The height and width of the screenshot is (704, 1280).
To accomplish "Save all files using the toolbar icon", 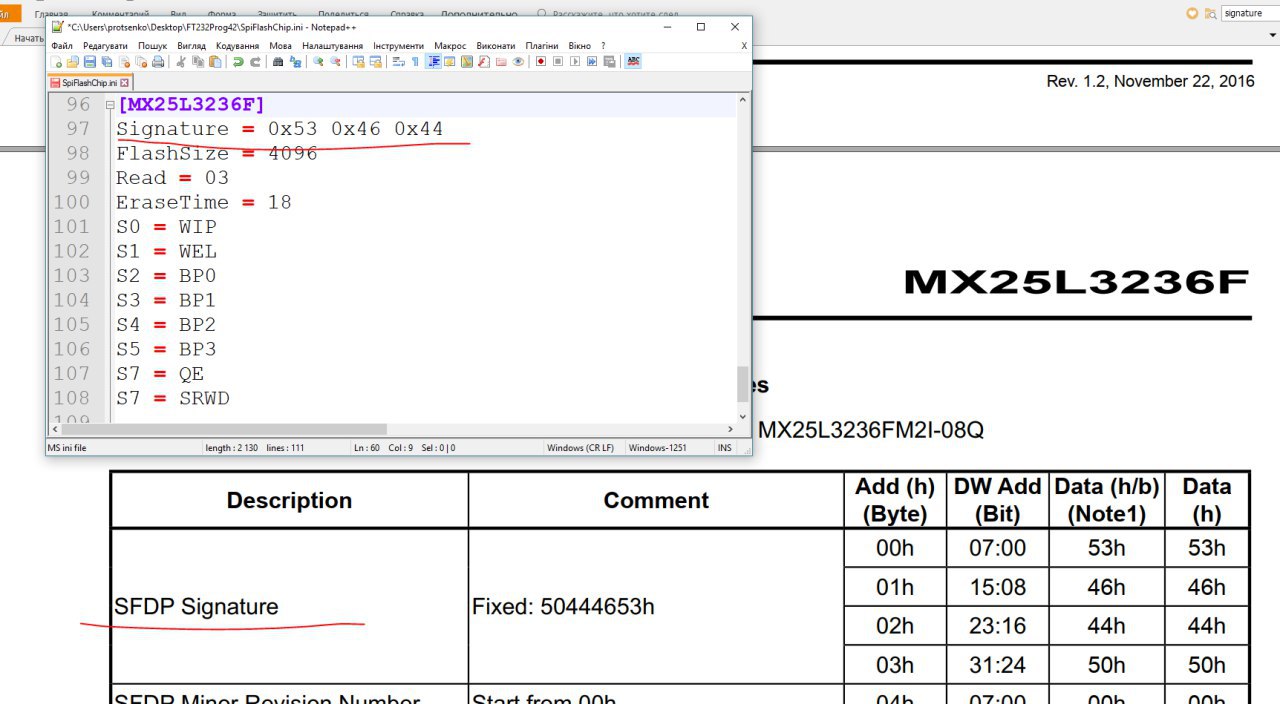I will [107, 62].
